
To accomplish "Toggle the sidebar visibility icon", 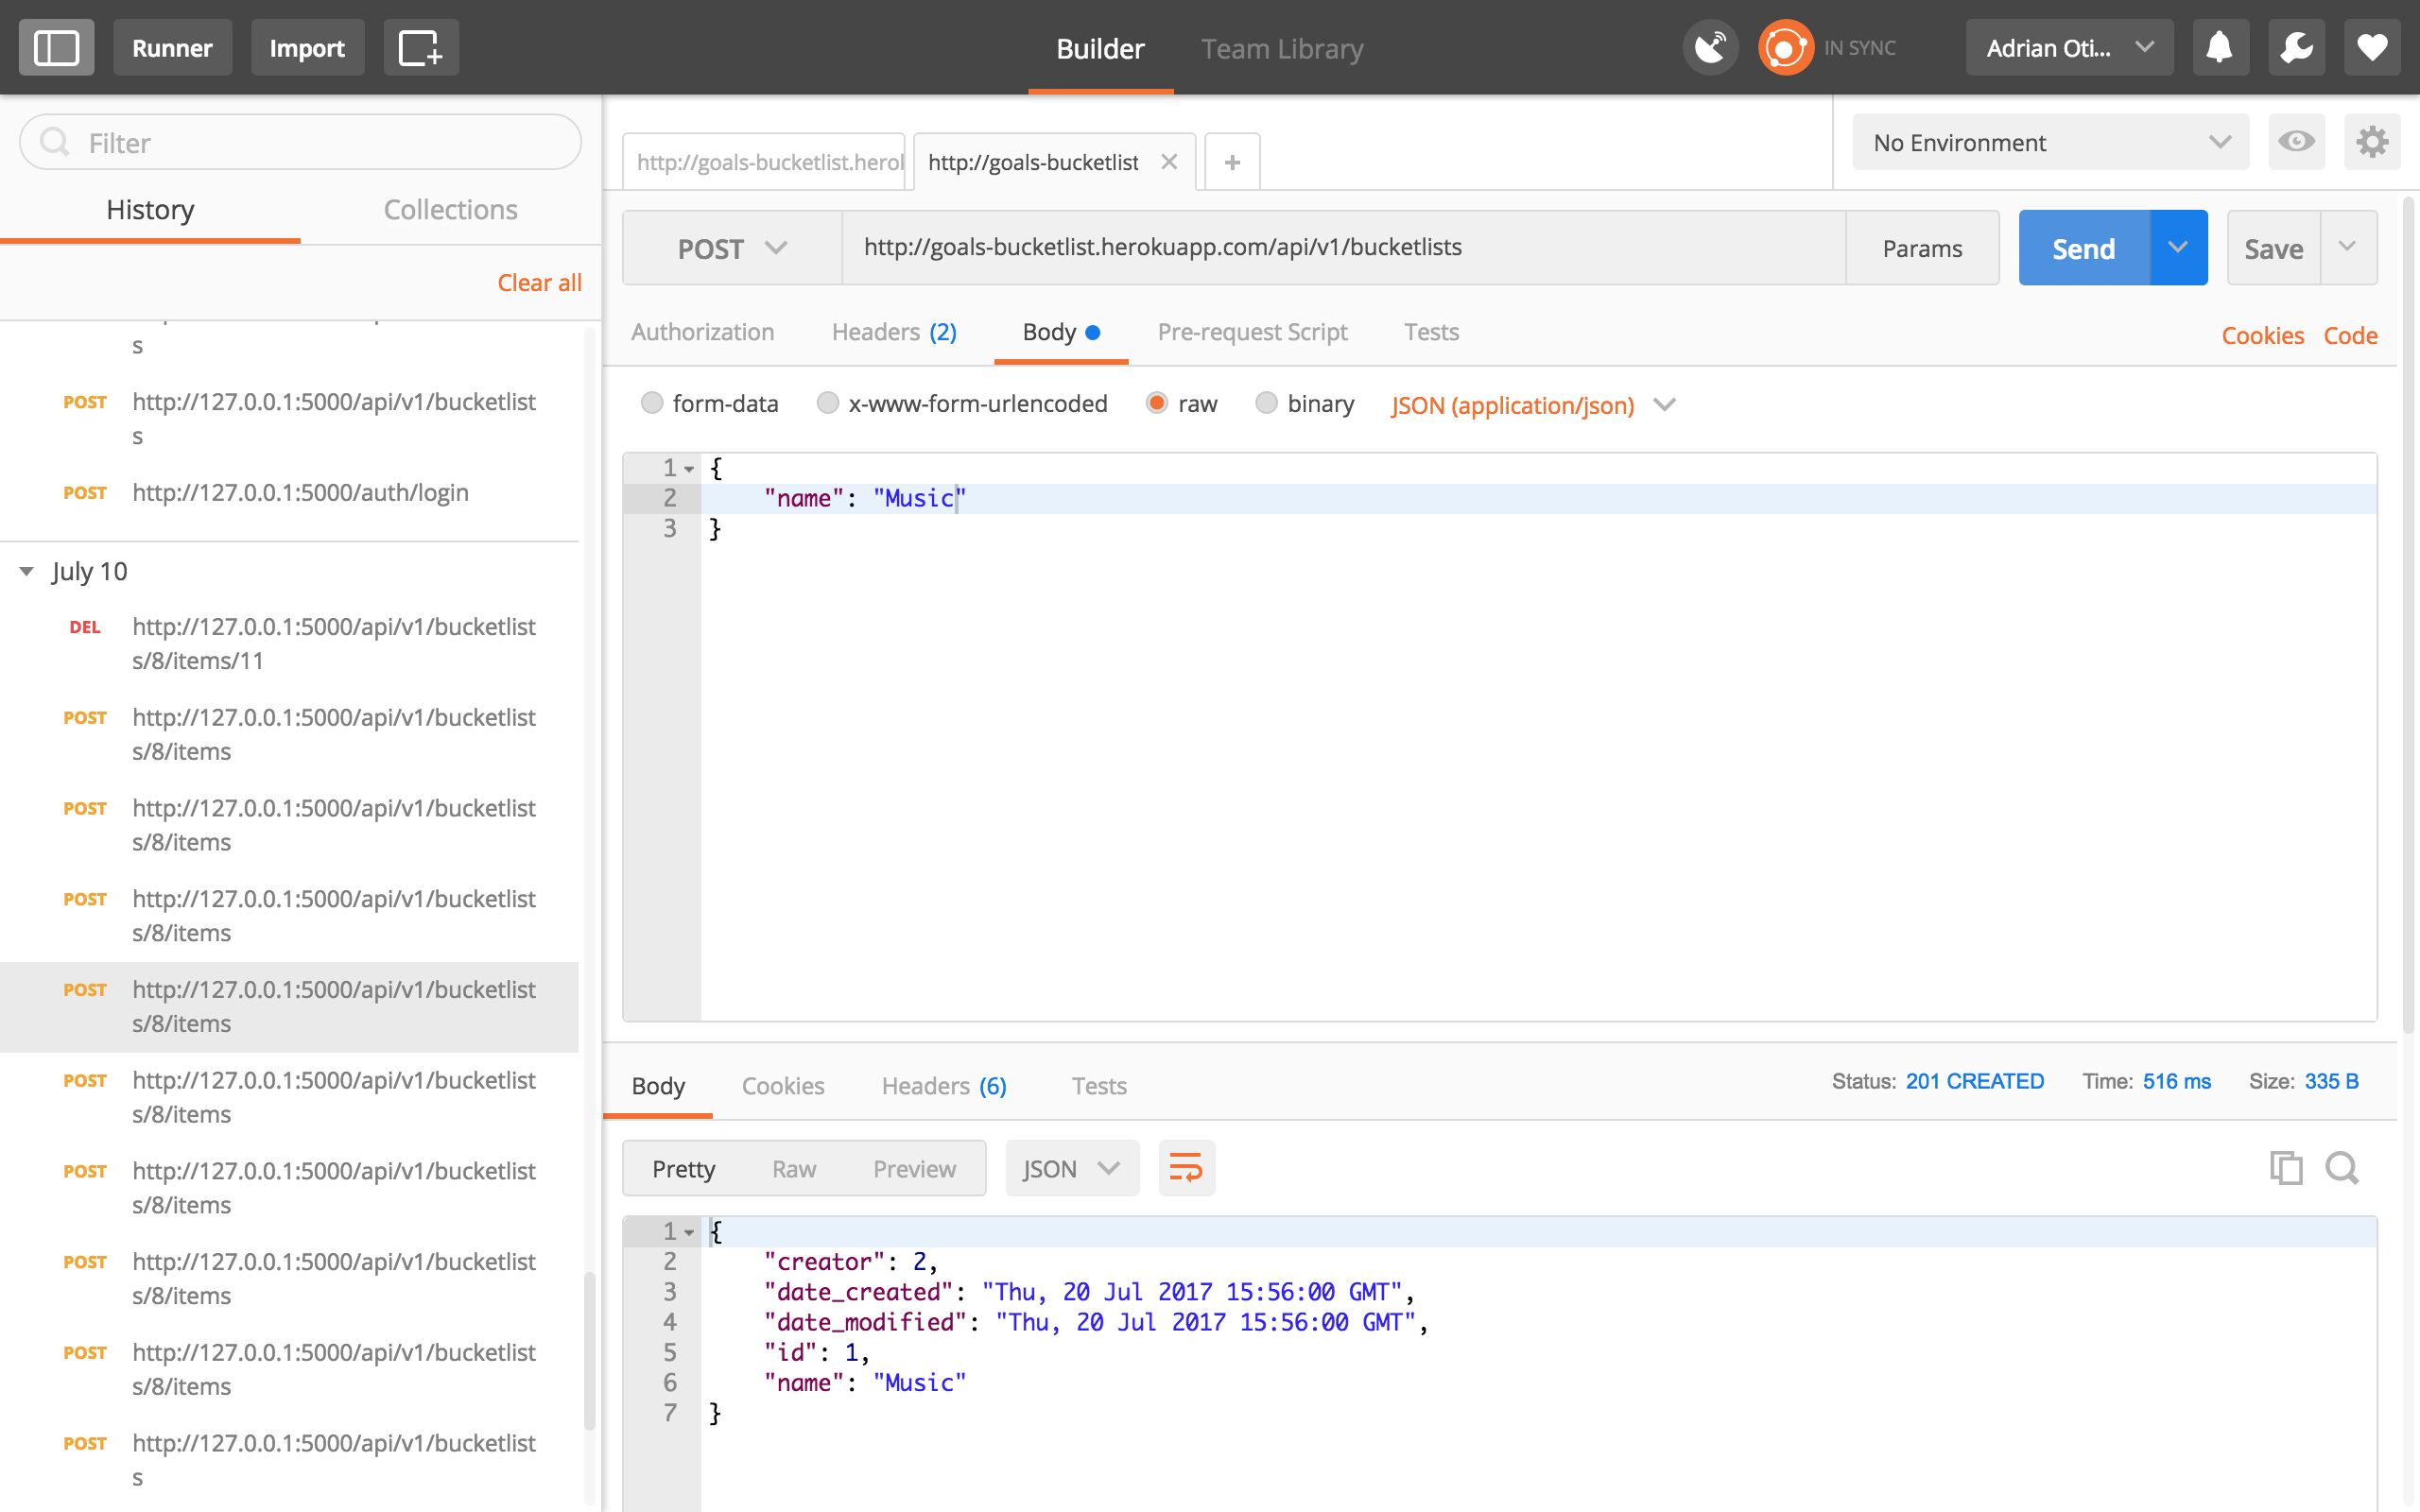I will (x=56, y=46).
